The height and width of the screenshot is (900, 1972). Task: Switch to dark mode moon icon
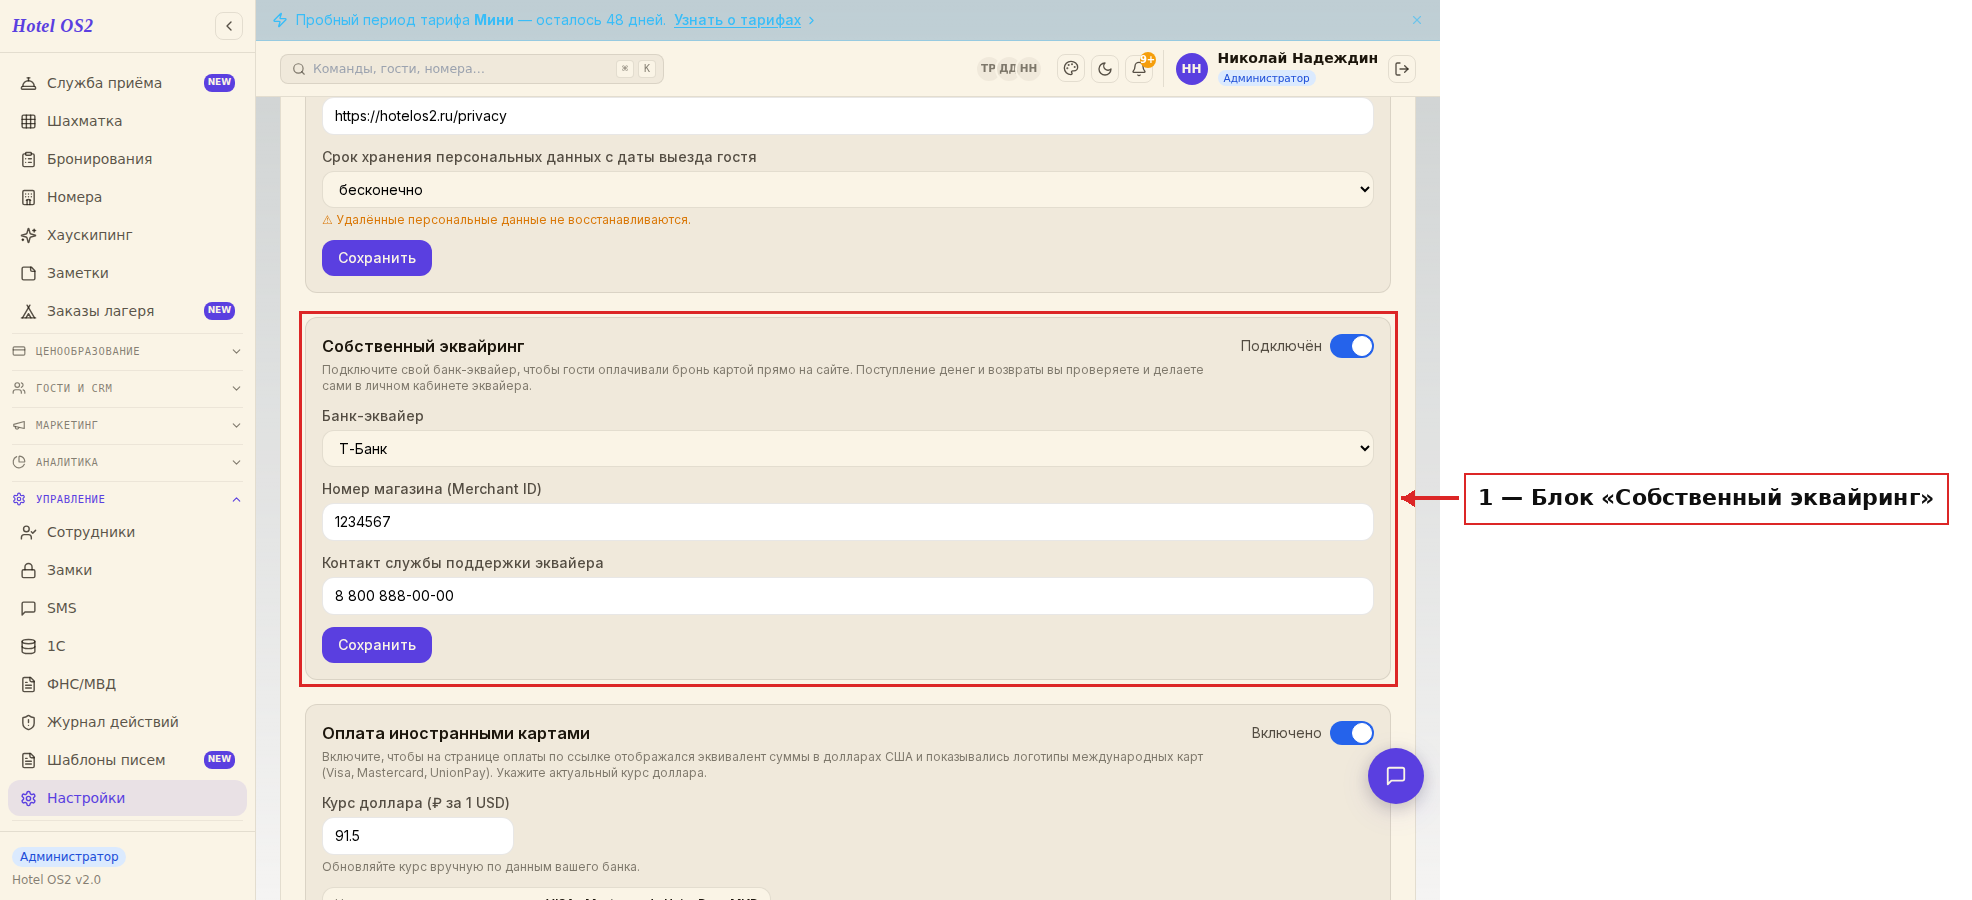point(1105,69)
